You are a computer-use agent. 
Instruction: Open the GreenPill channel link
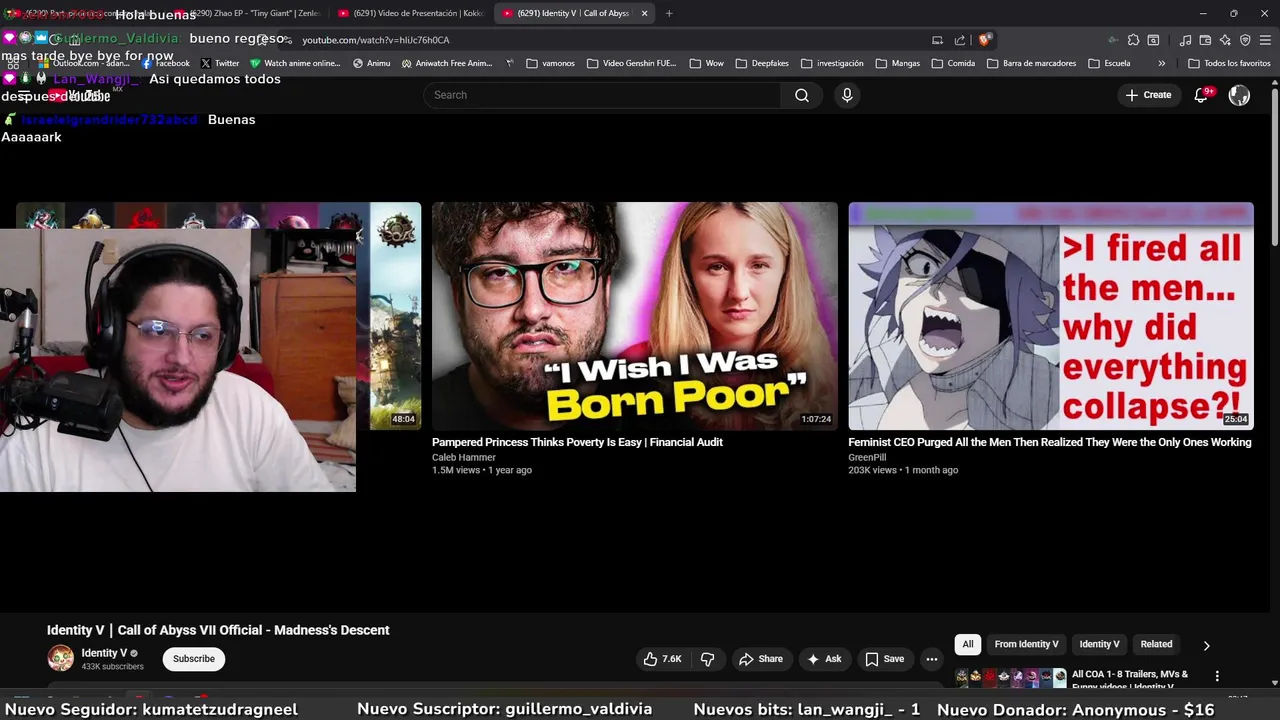click(x=867, y=457)
